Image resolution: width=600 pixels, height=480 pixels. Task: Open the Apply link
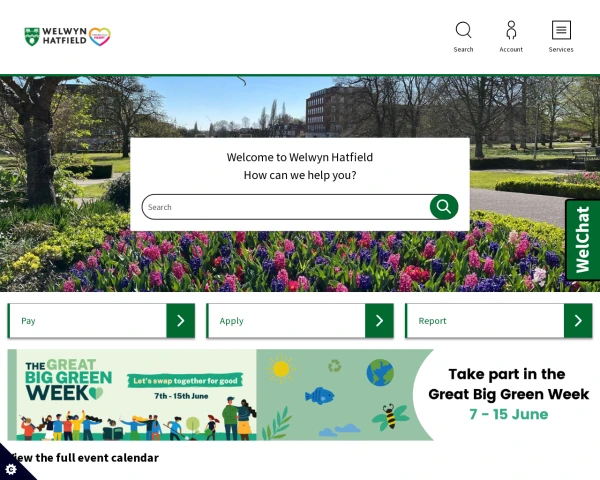pos(232,321)
